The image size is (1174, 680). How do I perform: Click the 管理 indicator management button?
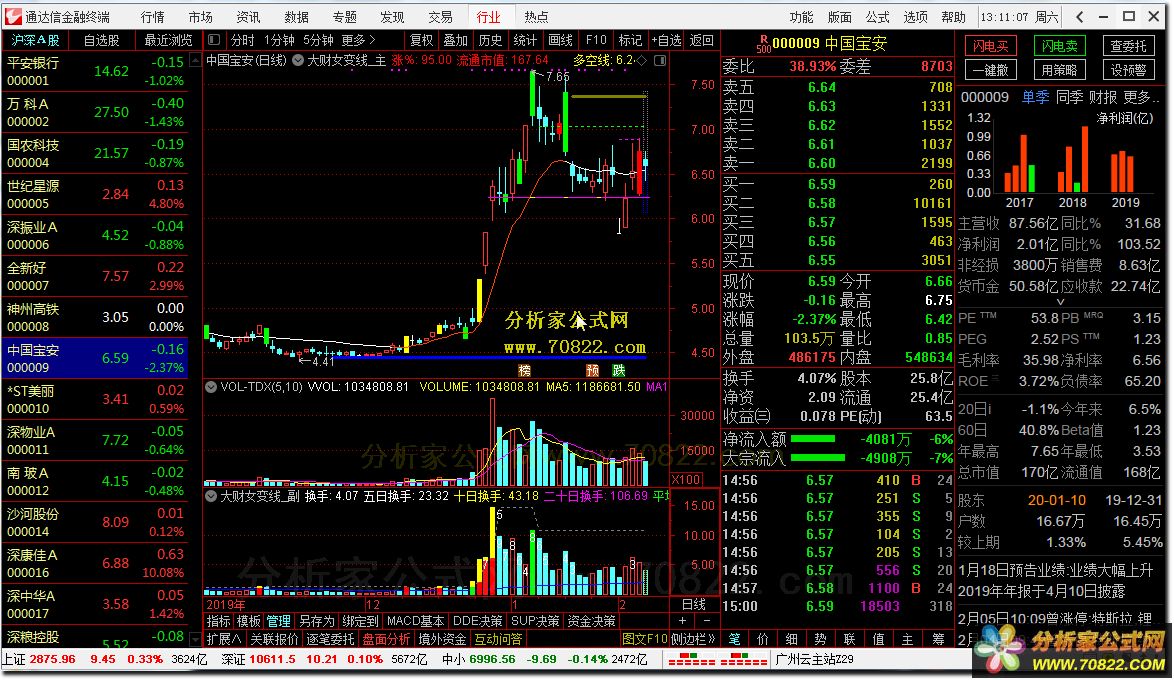click(279, 621)
